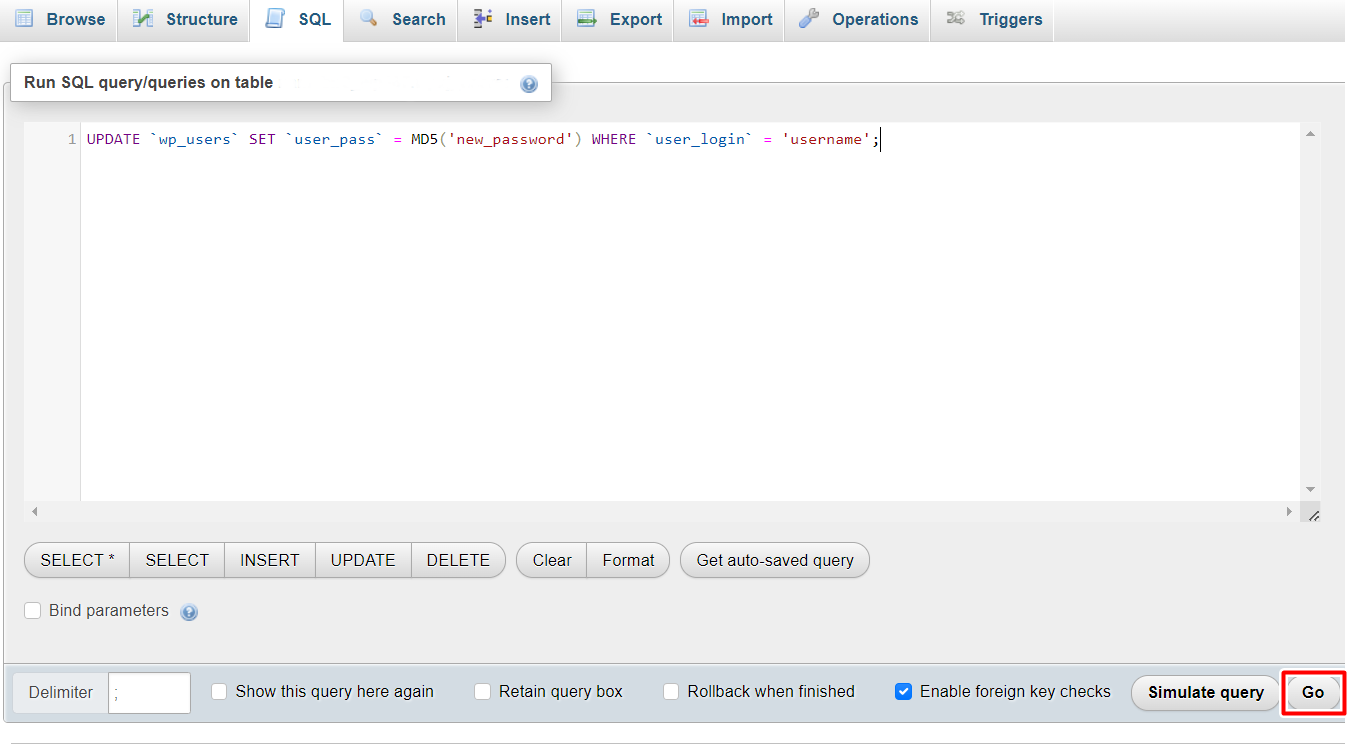Image resolution: width=1349 pixels, height=744 pixels.
Task: Click the Export tab icon
Action: point(588,19)
